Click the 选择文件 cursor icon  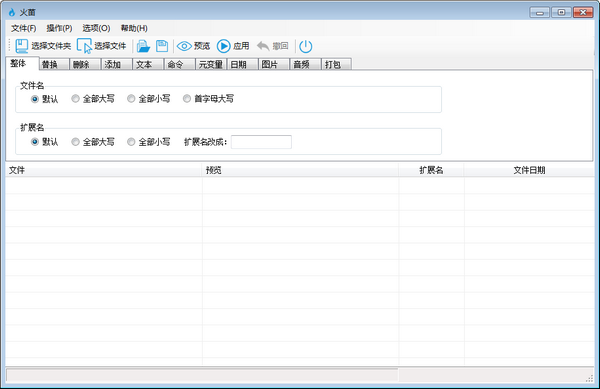(84, 46)
